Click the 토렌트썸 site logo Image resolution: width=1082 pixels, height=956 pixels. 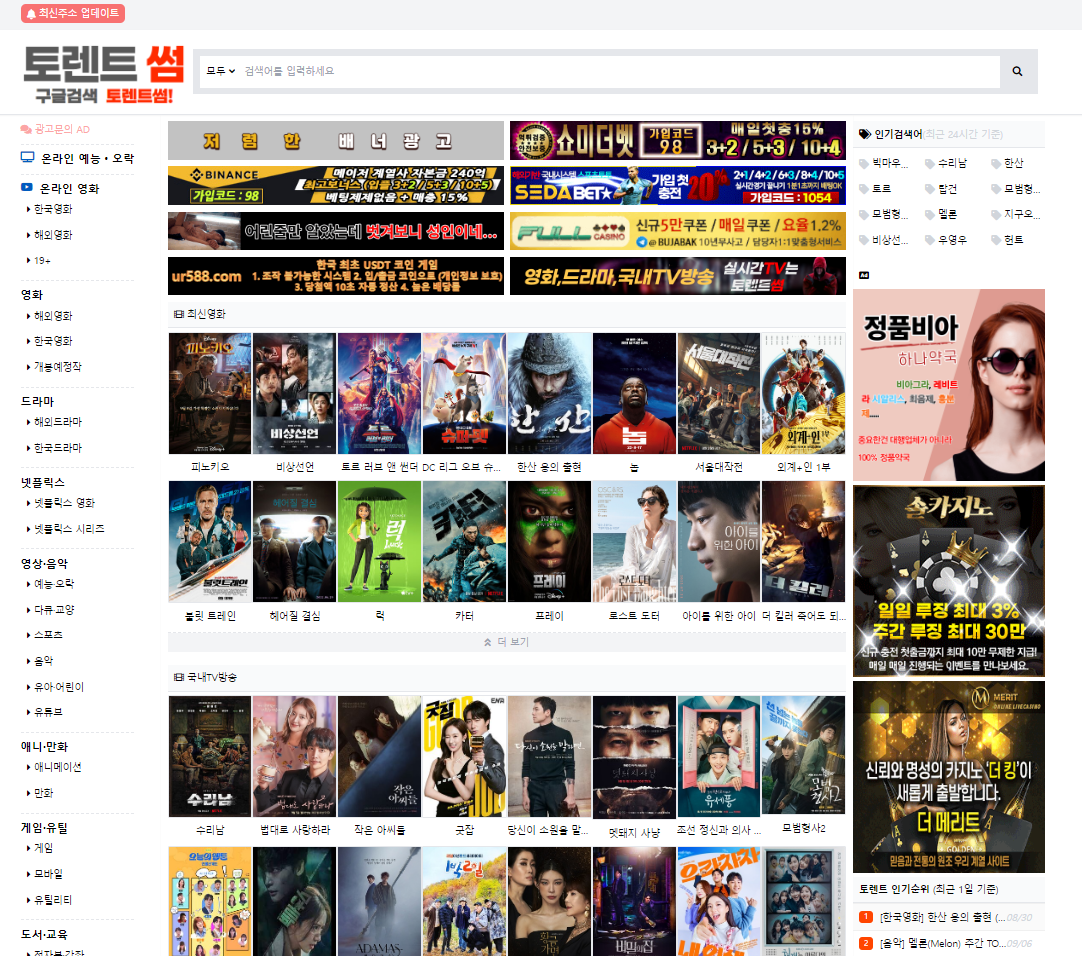tap(104, 76)
